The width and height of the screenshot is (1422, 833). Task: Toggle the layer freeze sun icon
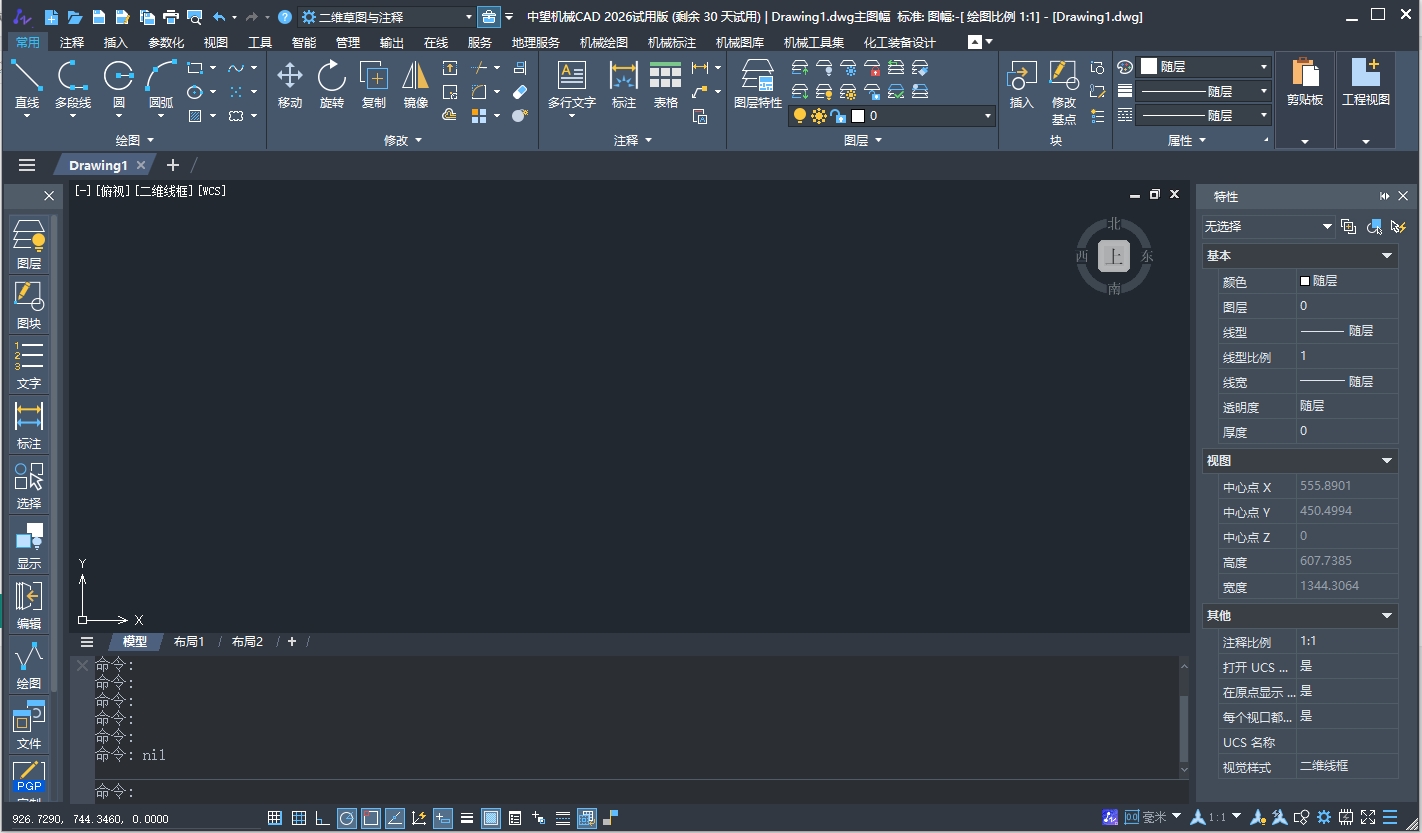[x=819, y=116]
